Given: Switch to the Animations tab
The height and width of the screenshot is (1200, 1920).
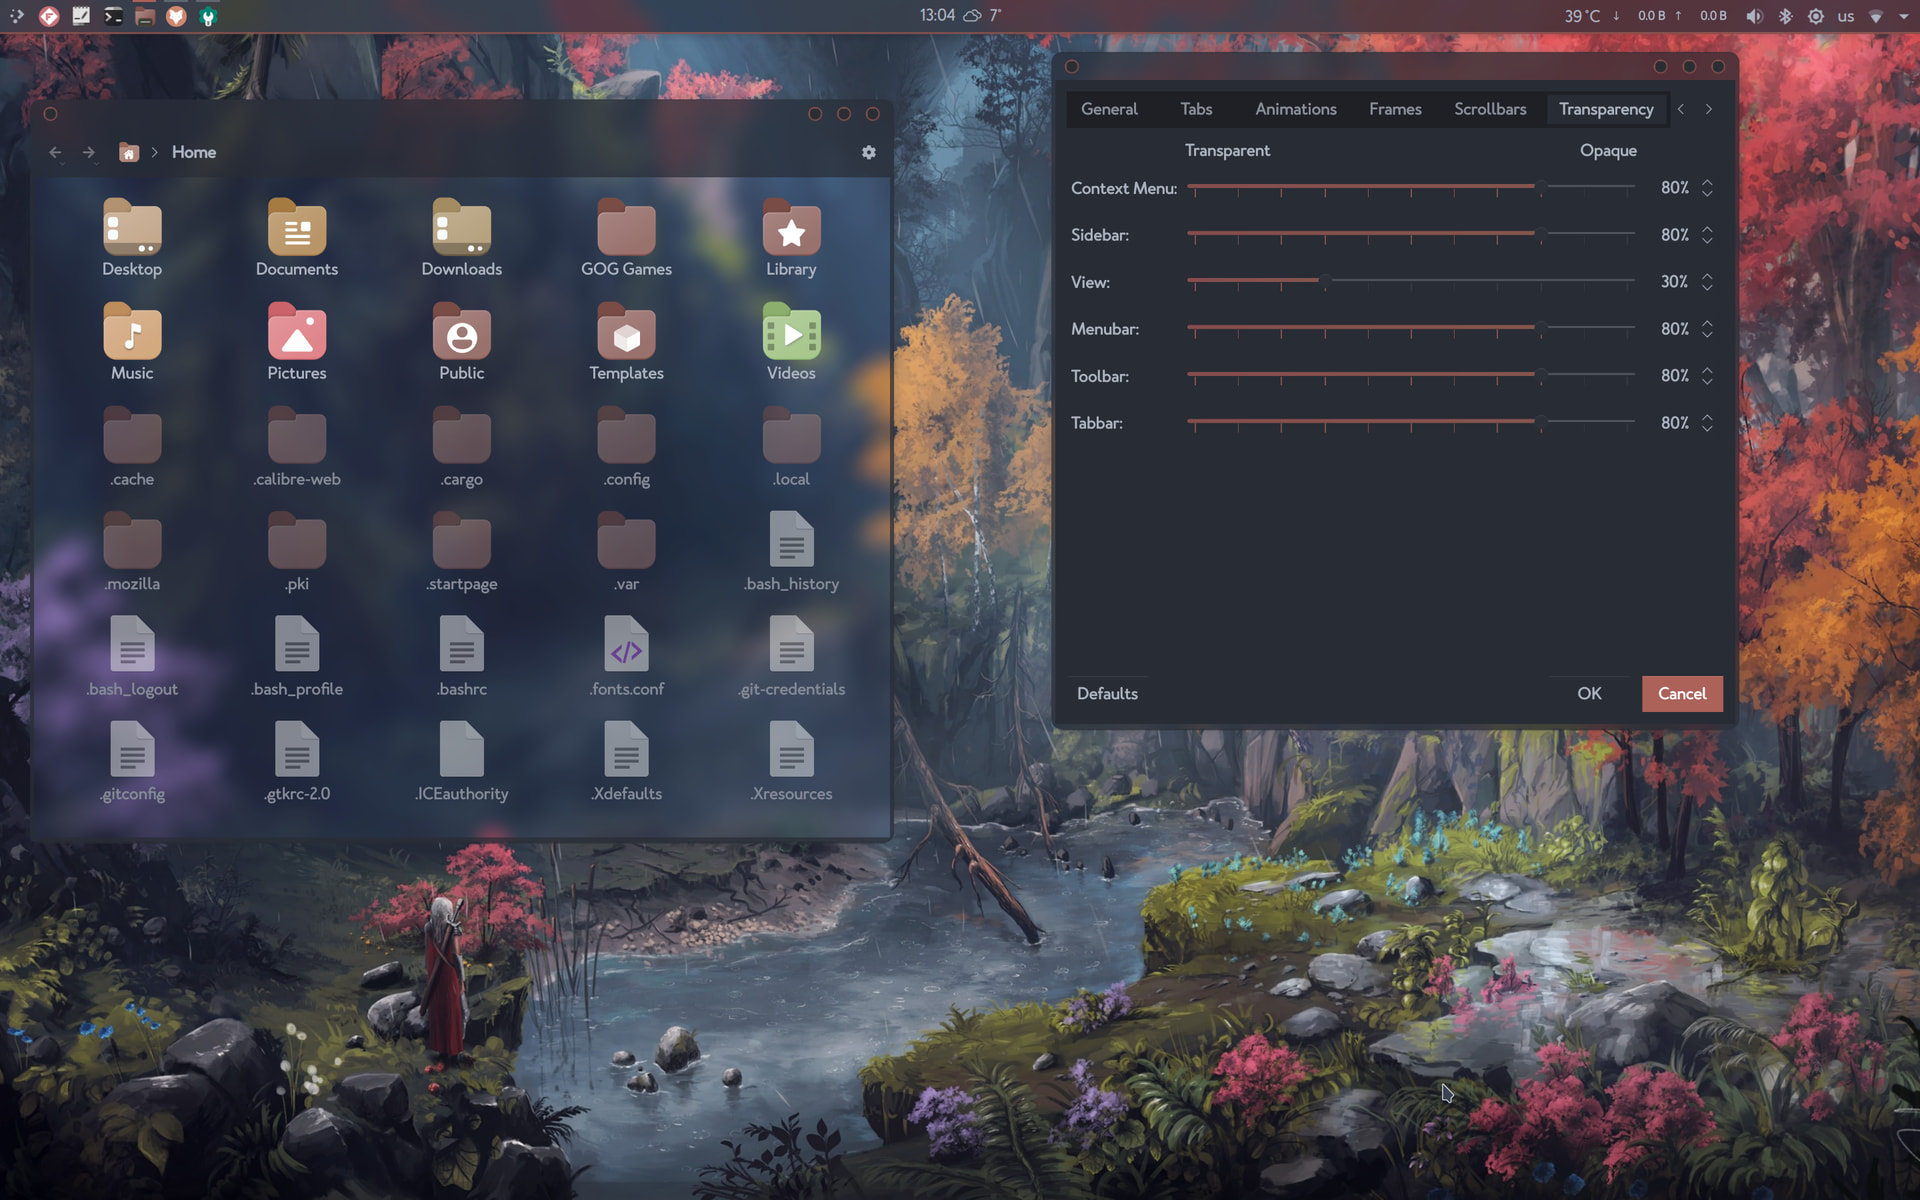Looking at the screenshot, I should 1295,109.
